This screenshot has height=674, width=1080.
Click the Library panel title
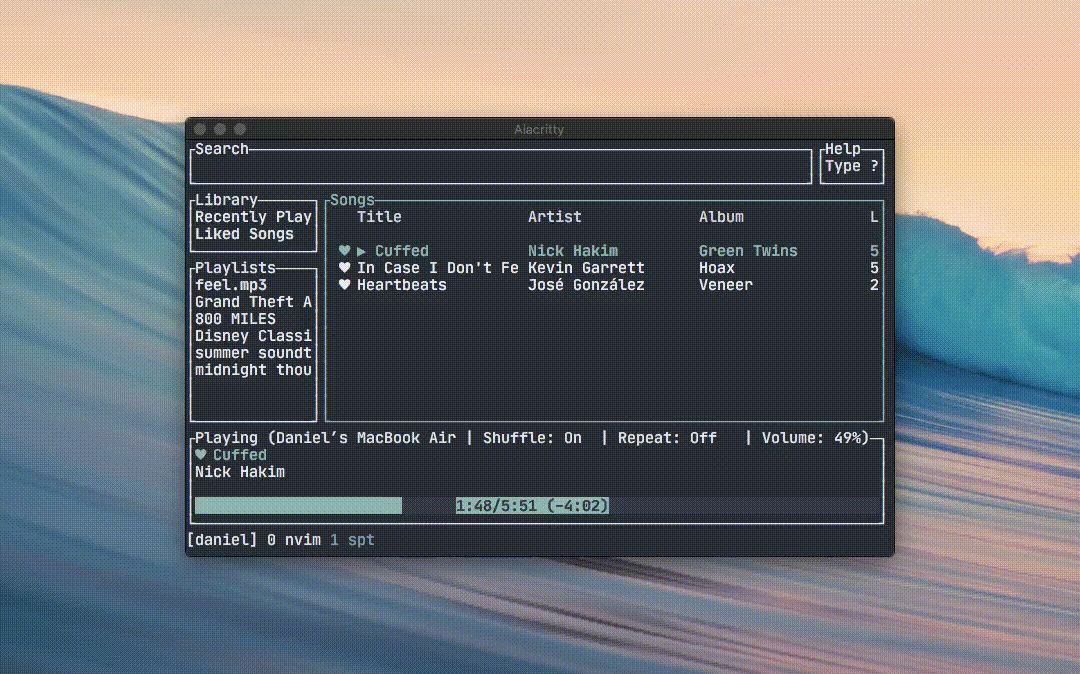point(226,200)
